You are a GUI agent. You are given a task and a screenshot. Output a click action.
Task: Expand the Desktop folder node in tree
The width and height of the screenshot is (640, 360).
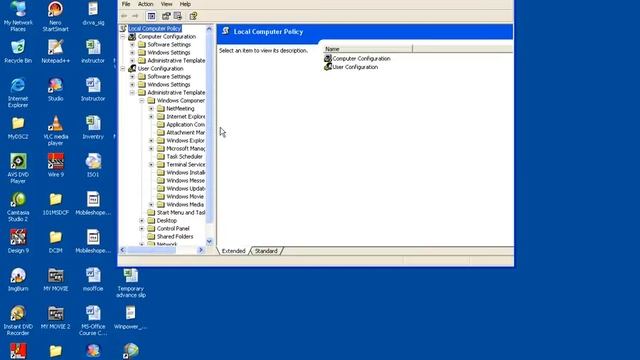pos(142,220)
